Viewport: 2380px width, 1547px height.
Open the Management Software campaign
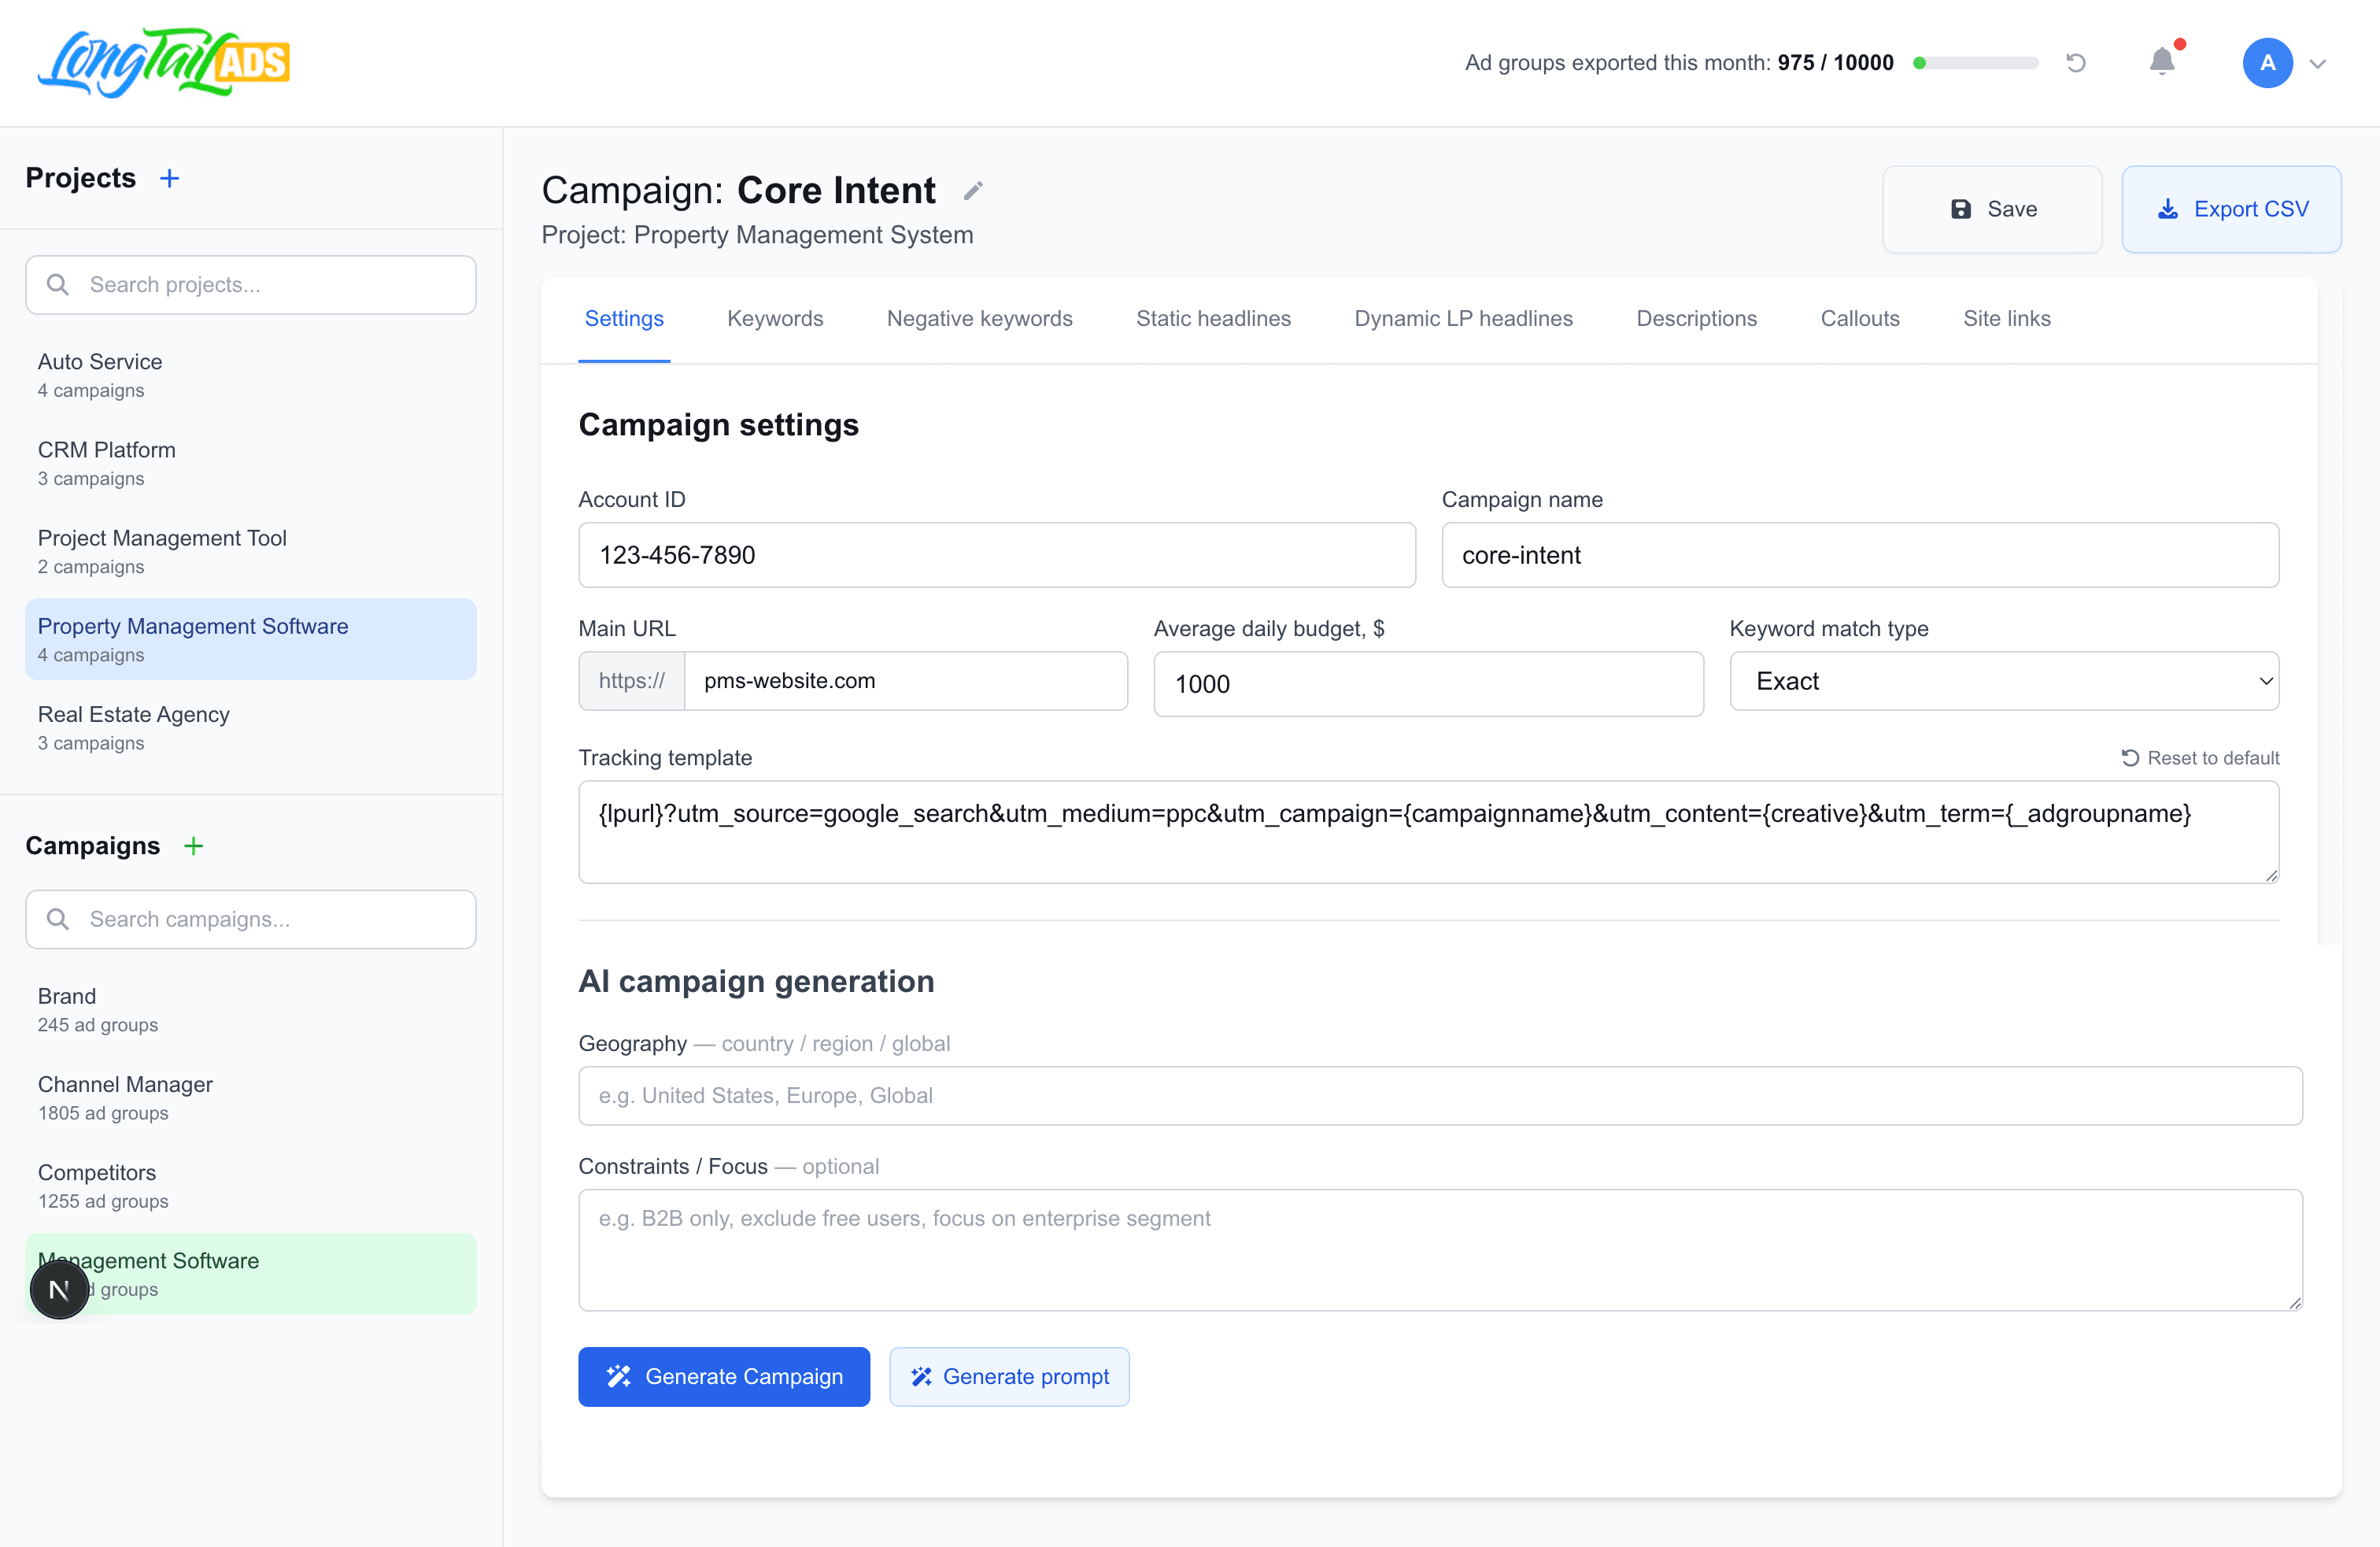pos(250,1274)
